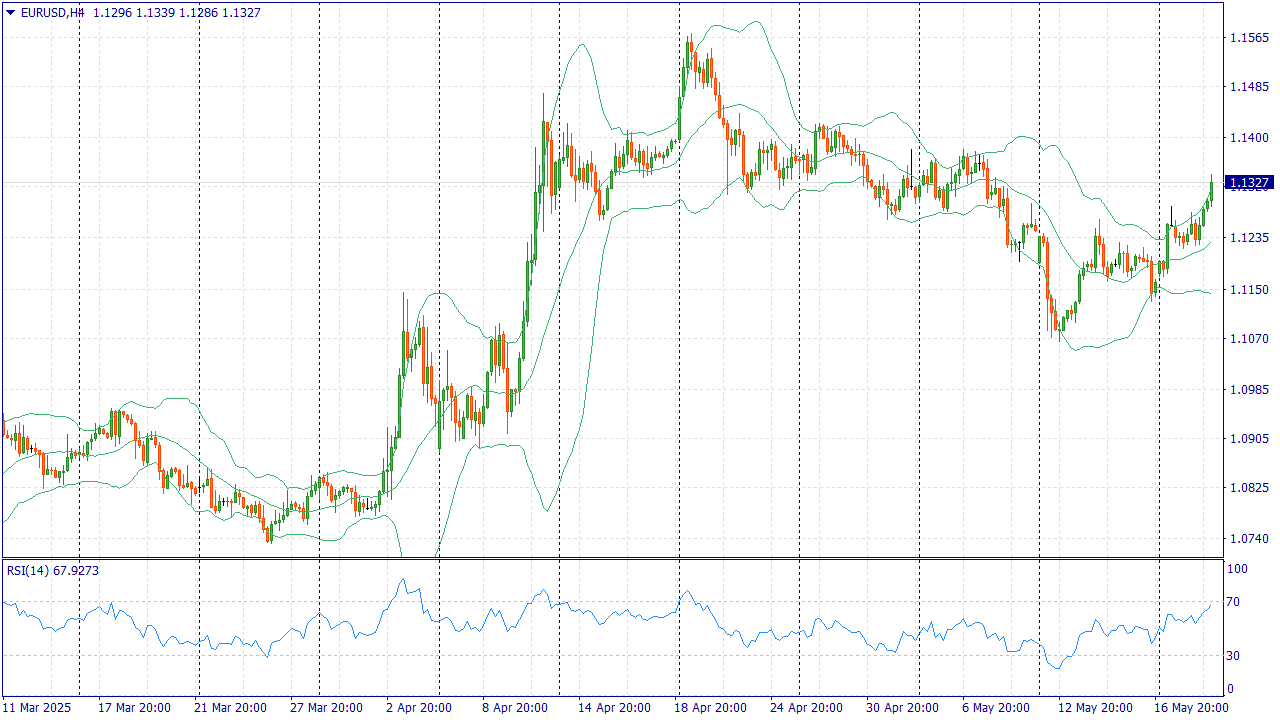Click the 11 Mar 2025 date label
This screenshot has width=1280, height=720.
coord(37,707)
